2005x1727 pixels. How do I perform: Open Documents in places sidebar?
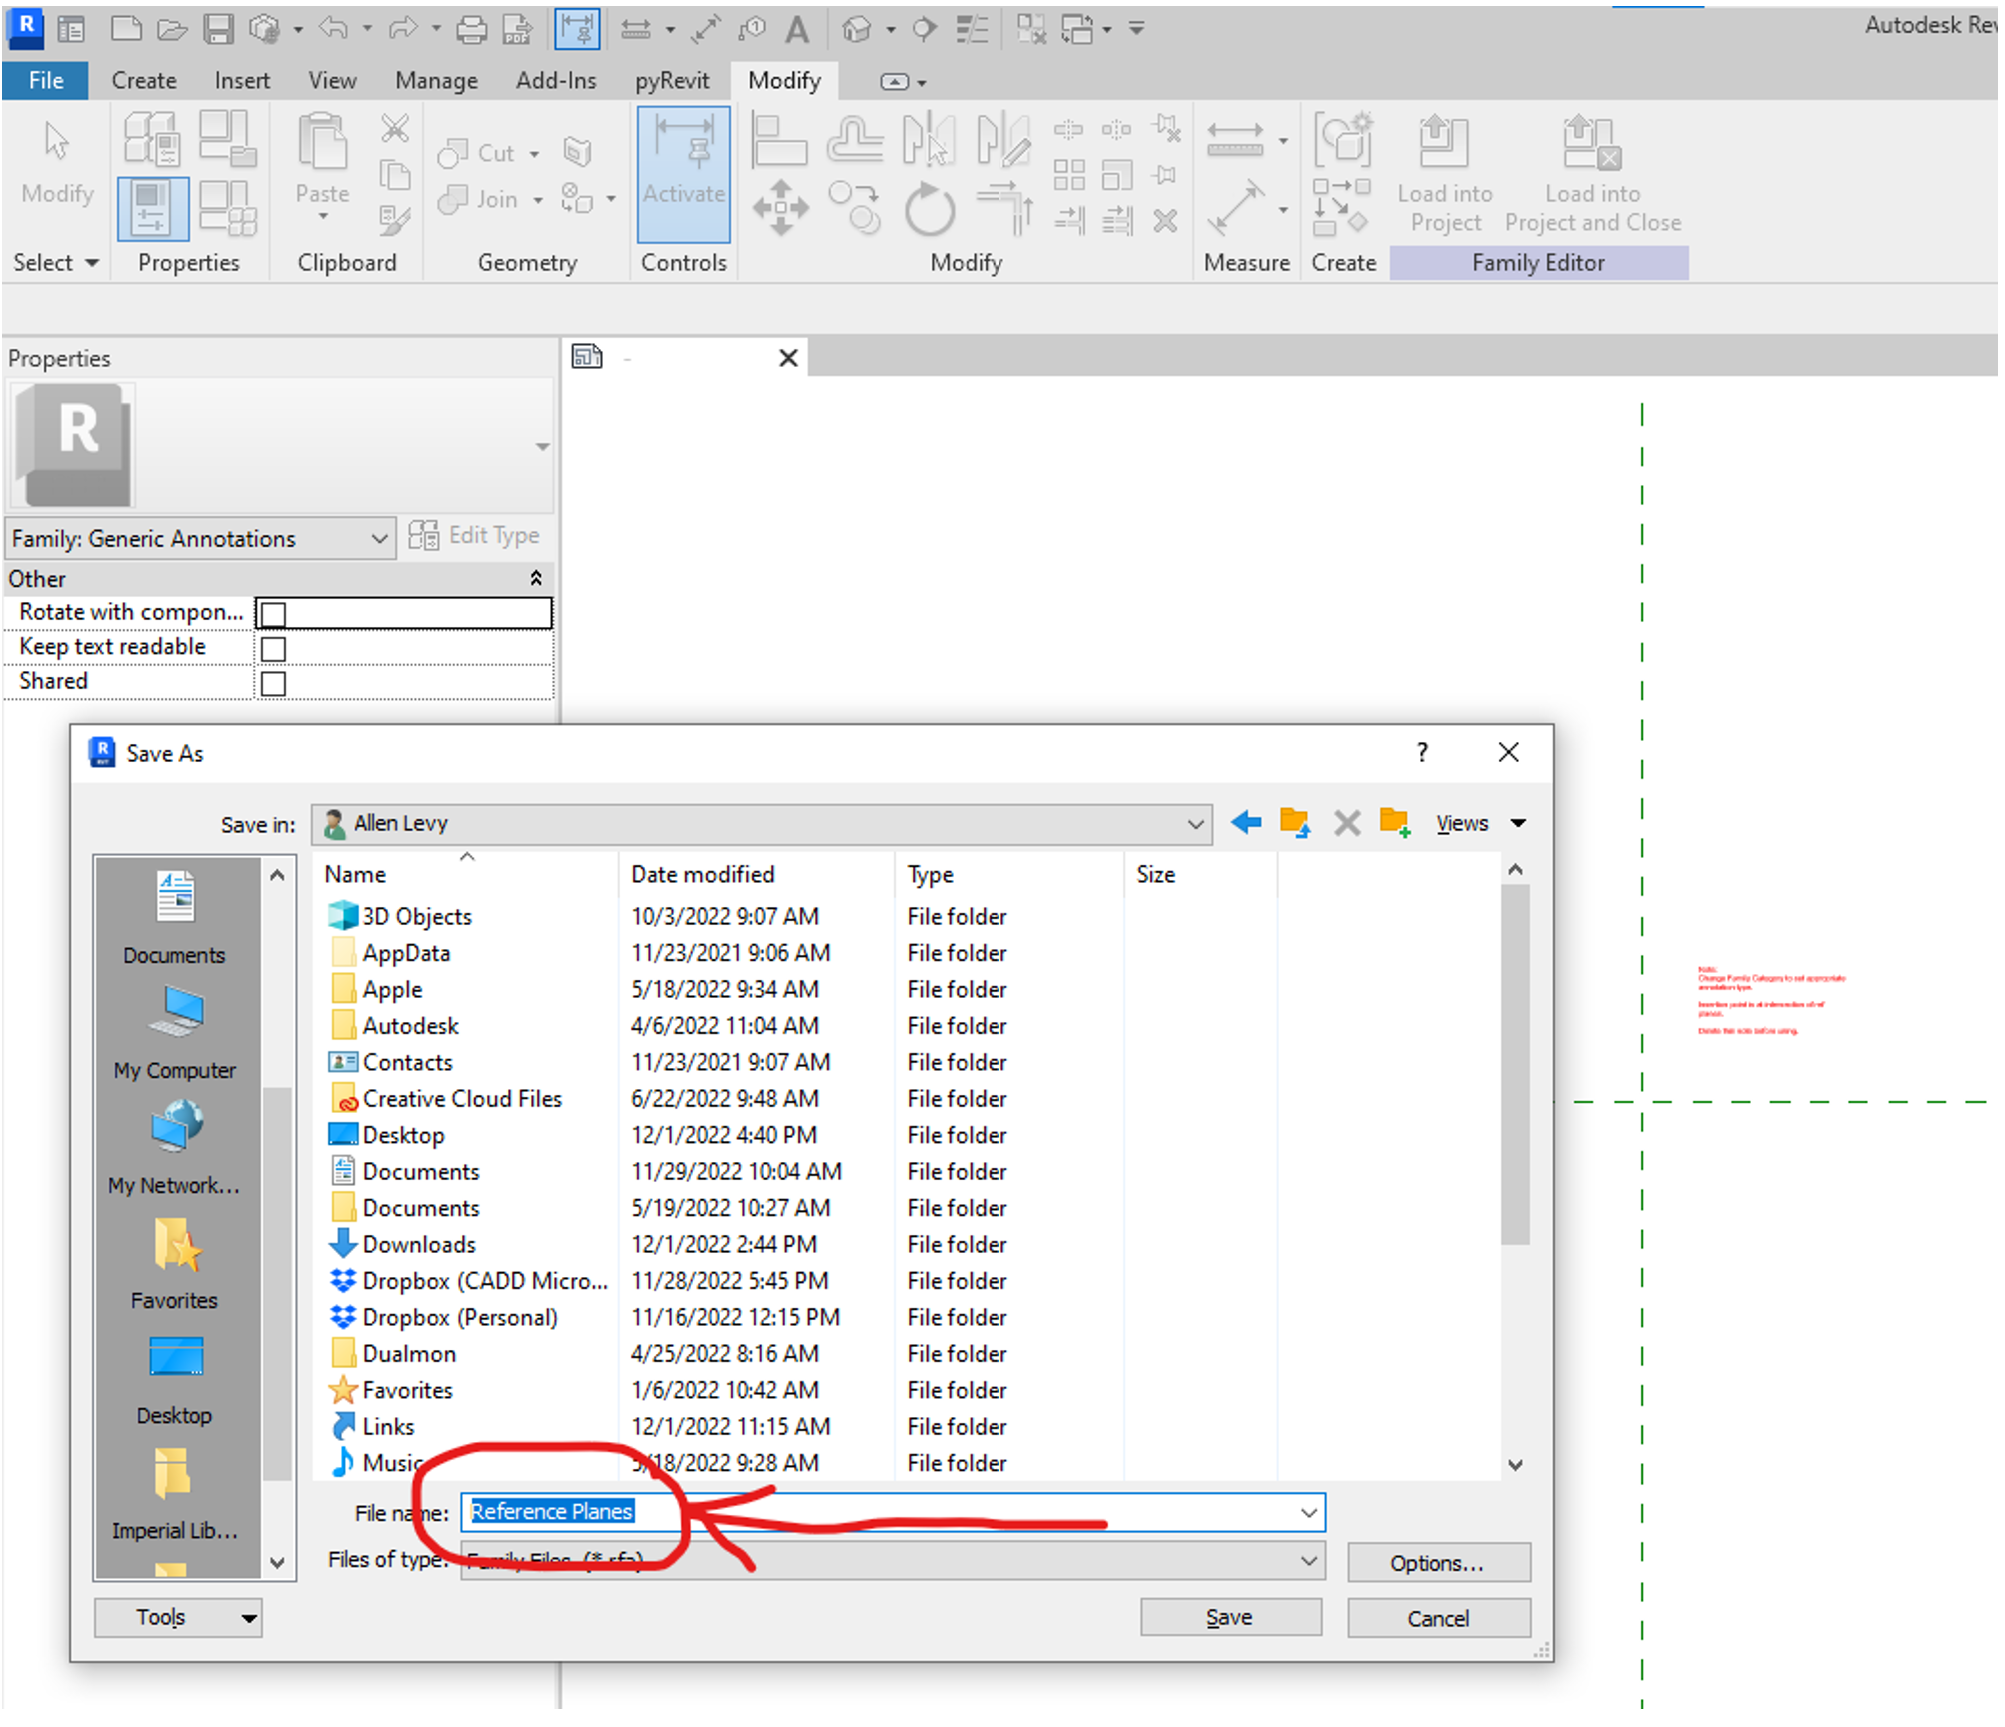click(x=175, y=919)
